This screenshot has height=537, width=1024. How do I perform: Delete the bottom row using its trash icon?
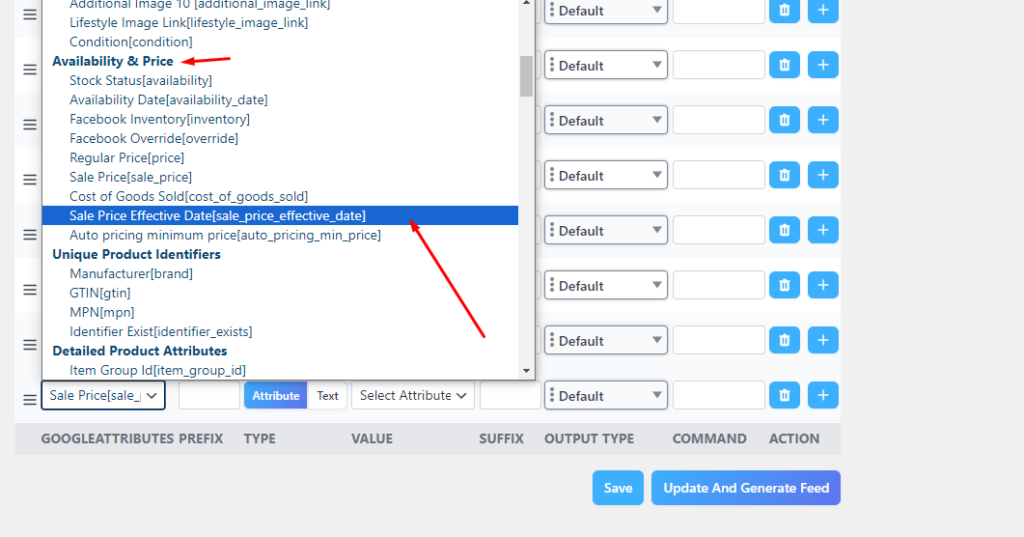785,395
